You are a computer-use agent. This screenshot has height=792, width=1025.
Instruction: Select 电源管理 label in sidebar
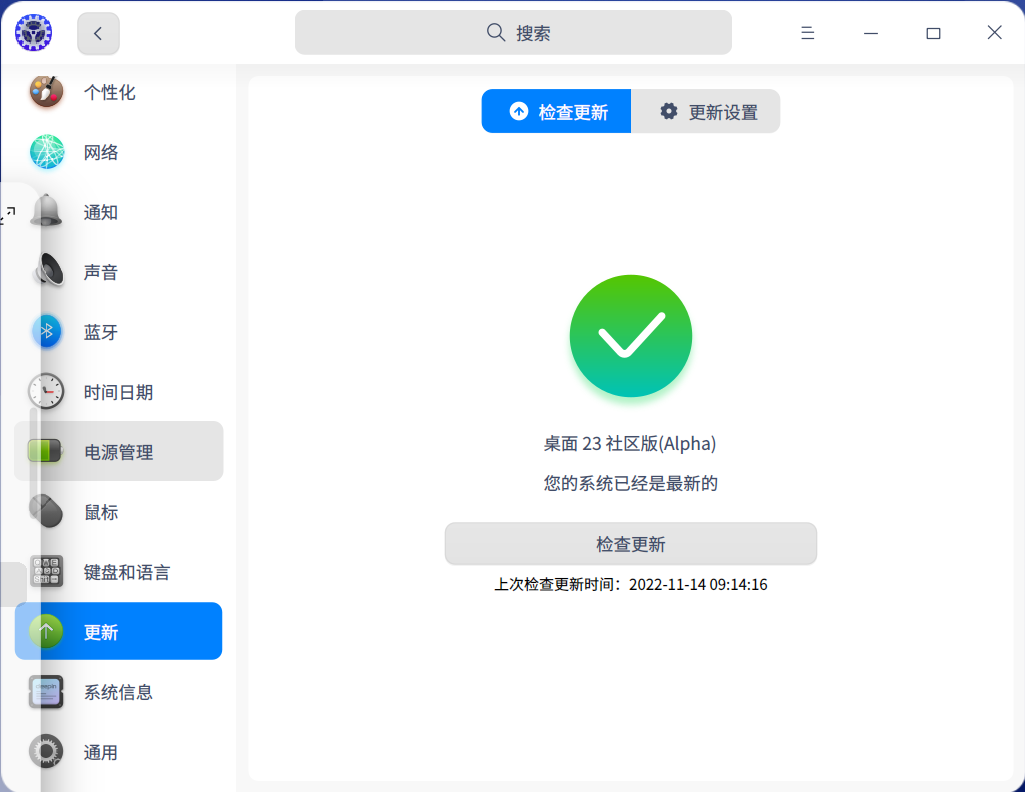click(118, 452)
